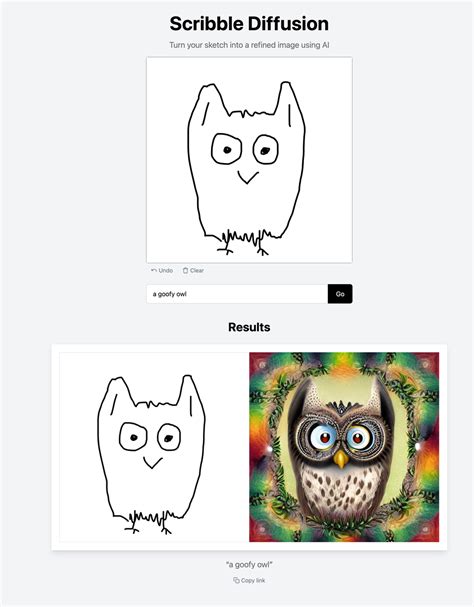
Task: Click the Scribble Diffusion title heading
Action: [249, 24]
